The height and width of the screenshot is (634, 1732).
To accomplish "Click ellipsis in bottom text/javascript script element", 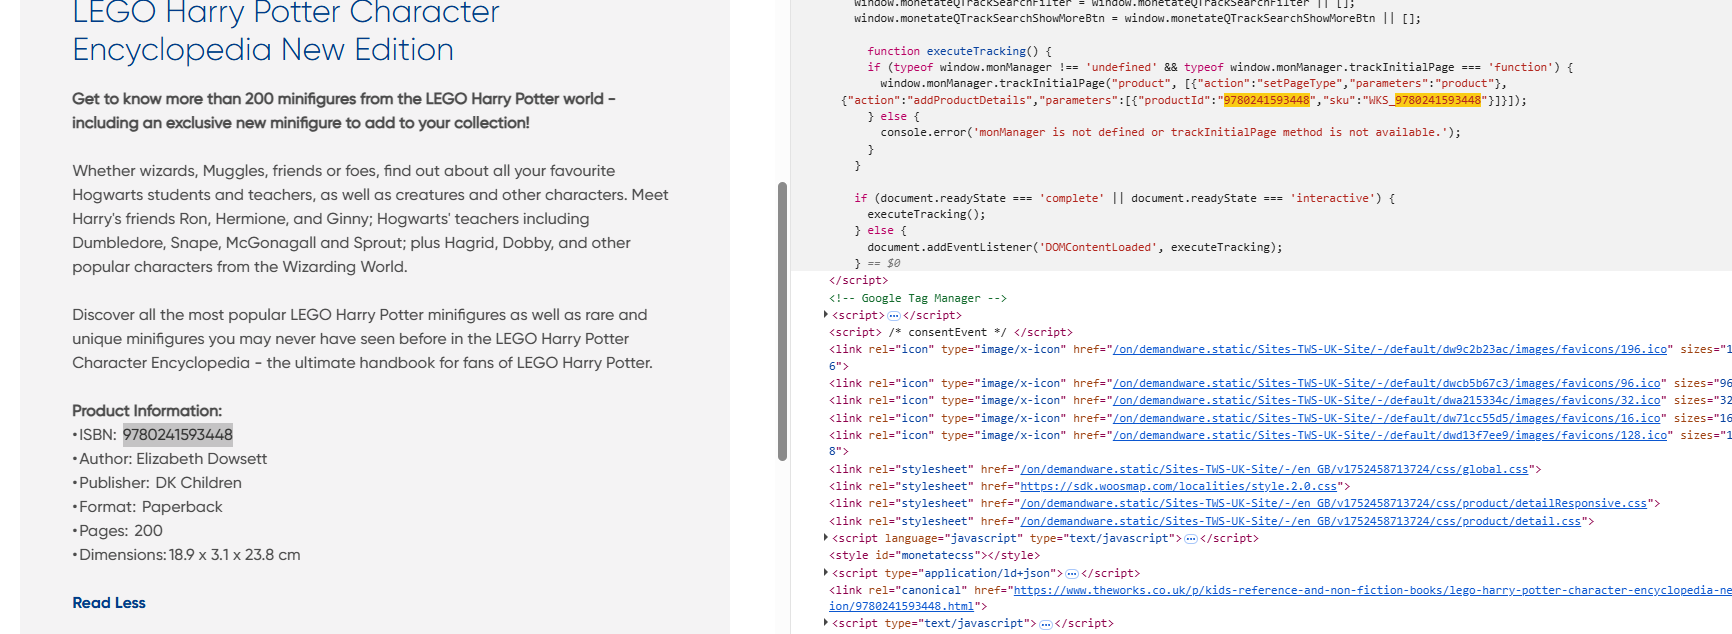I will [1045, 623].
